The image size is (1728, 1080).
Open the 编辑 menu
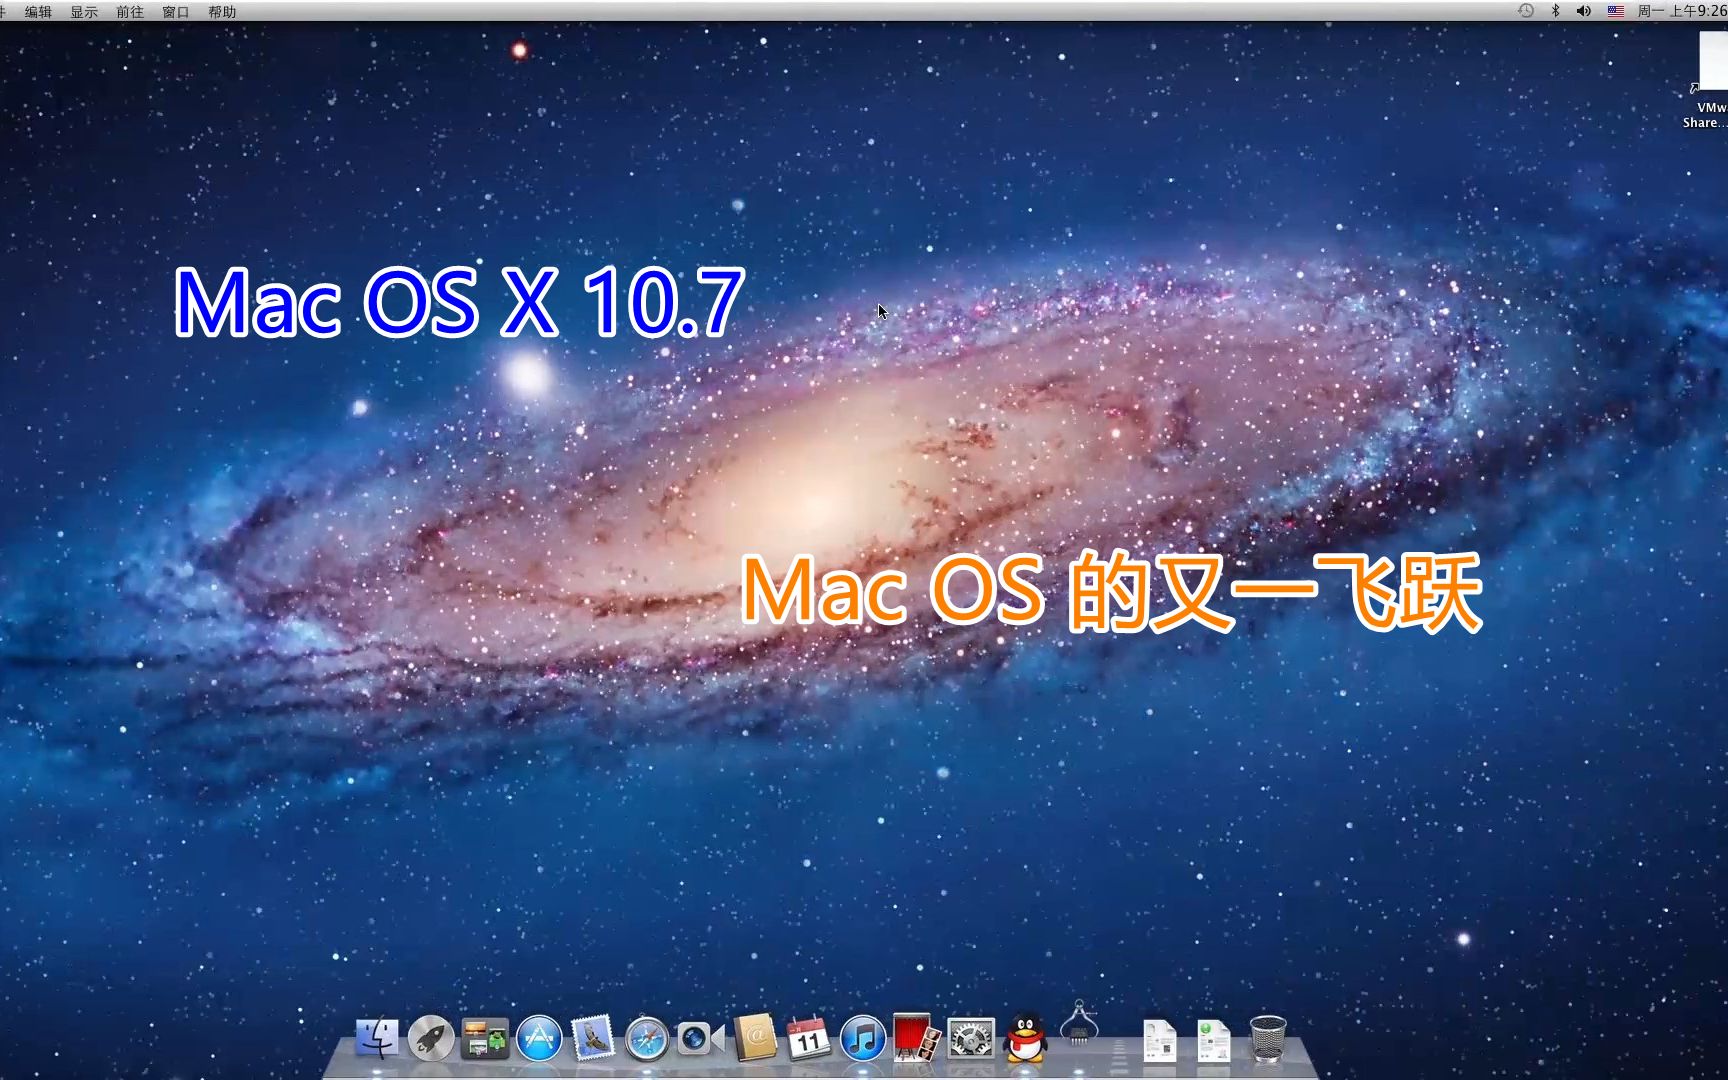click(38, 12)
